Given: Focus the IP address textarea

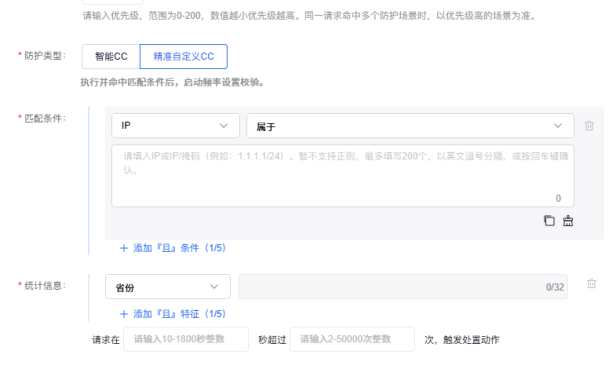Looking at the screenshot, I should coord(343,176).
